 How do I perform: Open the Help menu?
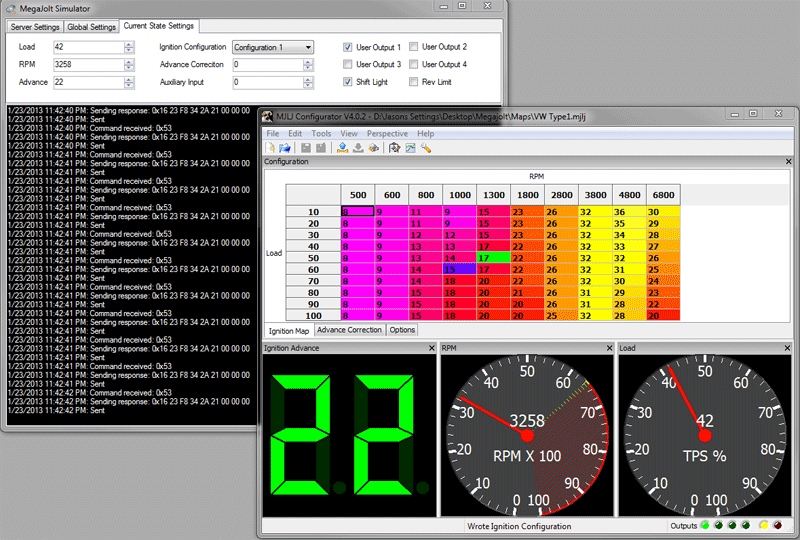coord(426,133)
